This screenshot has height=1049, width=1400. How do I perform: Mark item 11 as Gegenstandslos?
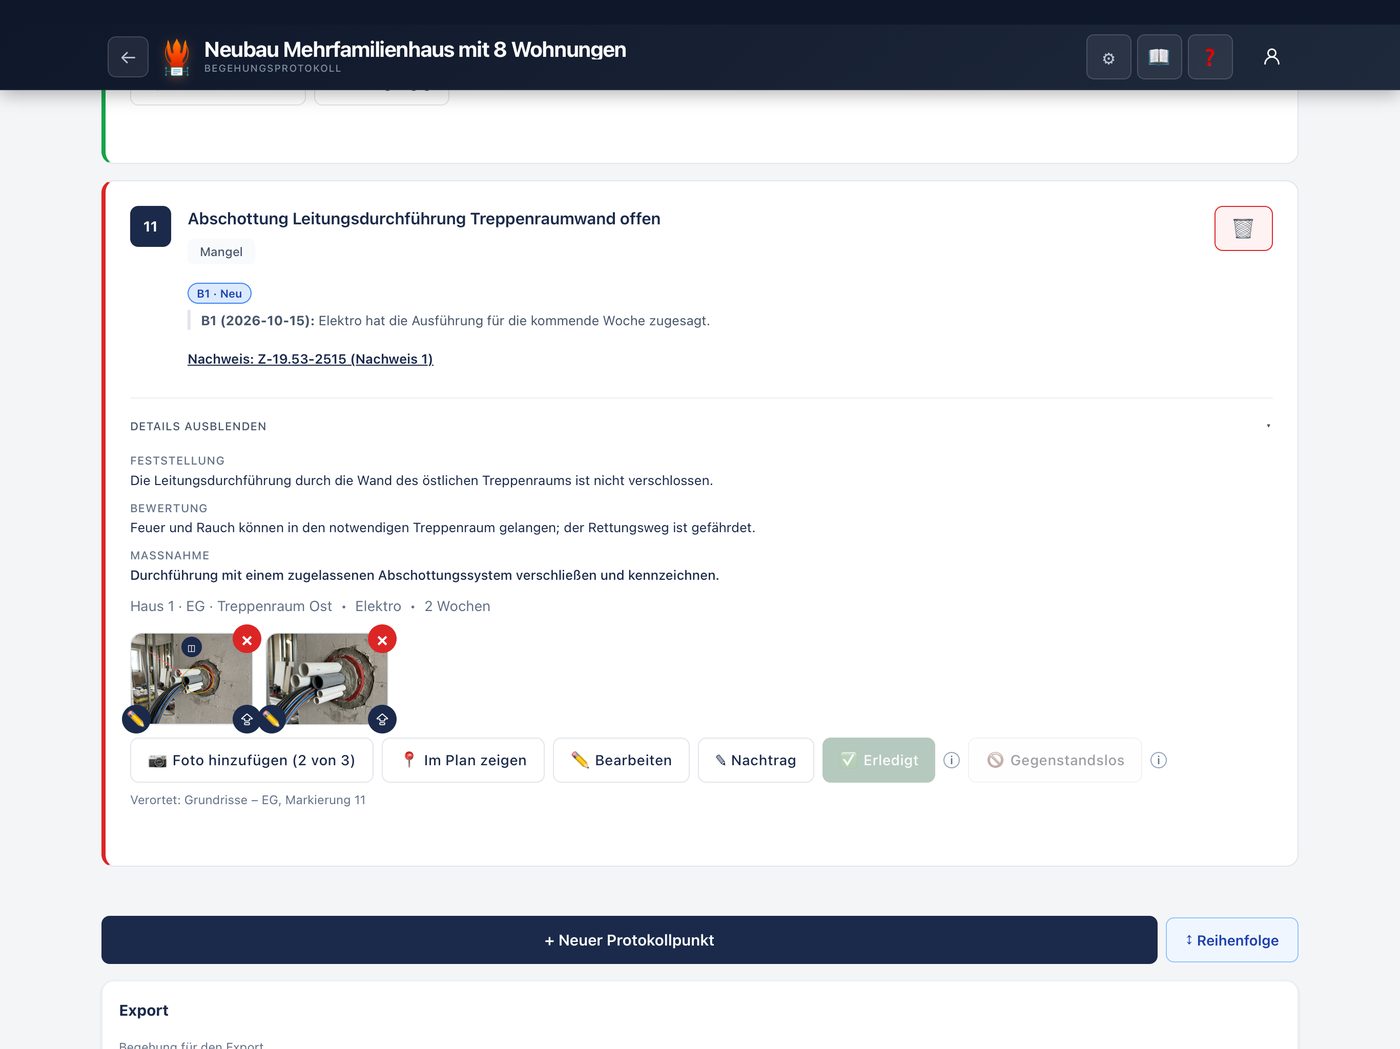point(1055,760)
